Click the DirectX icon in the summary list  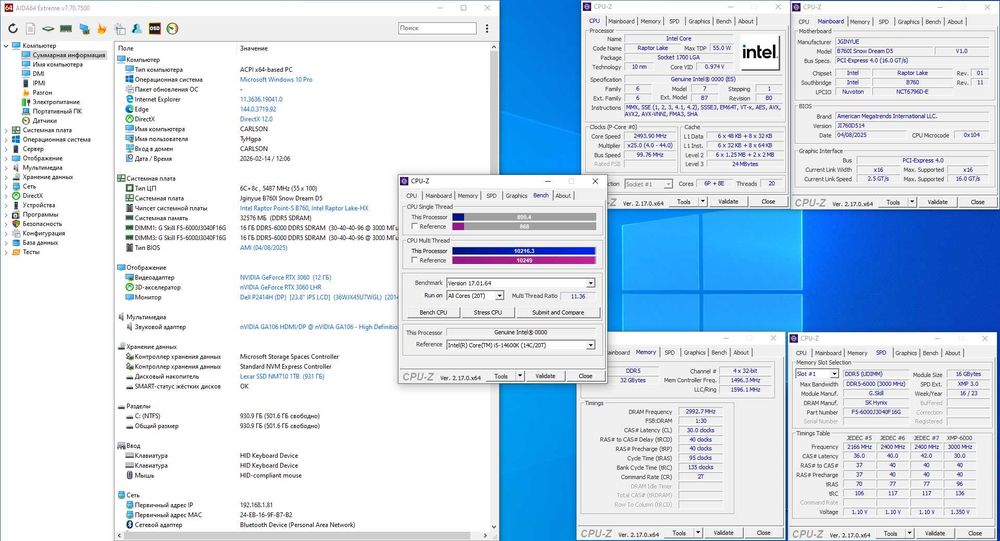point(129,119)
